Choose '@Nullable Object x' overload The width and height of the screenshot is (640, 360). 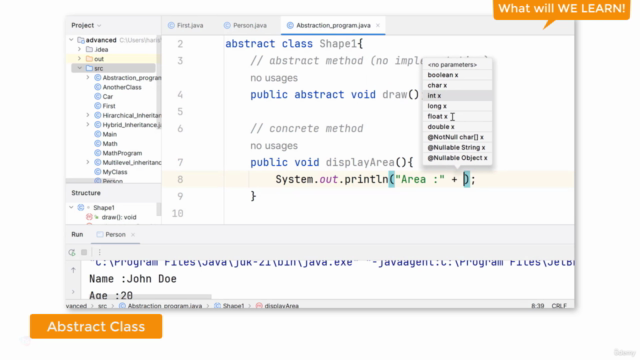click(x=457, y=158)
